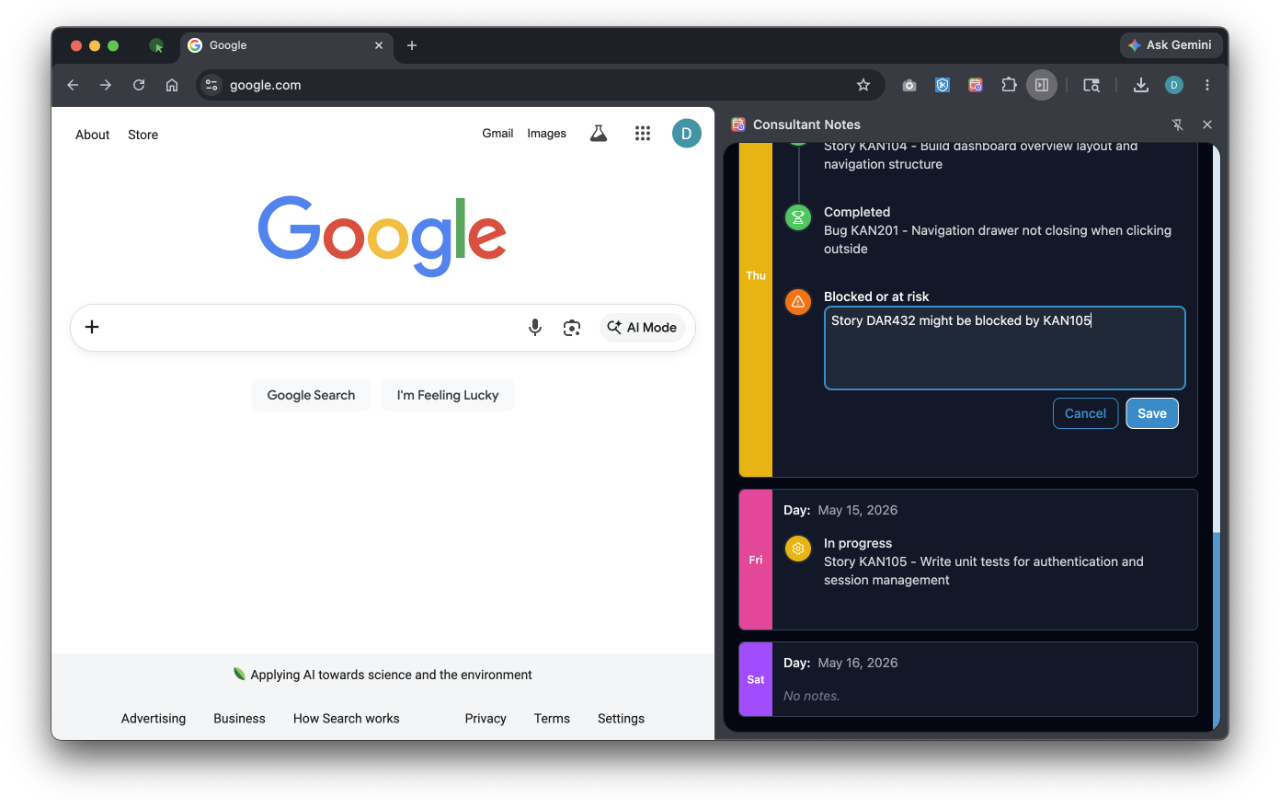Viewport: 1280px width, 800px height.
Task: Close the Consultant Notes side panel
Action: click(x=1207, y=125)
